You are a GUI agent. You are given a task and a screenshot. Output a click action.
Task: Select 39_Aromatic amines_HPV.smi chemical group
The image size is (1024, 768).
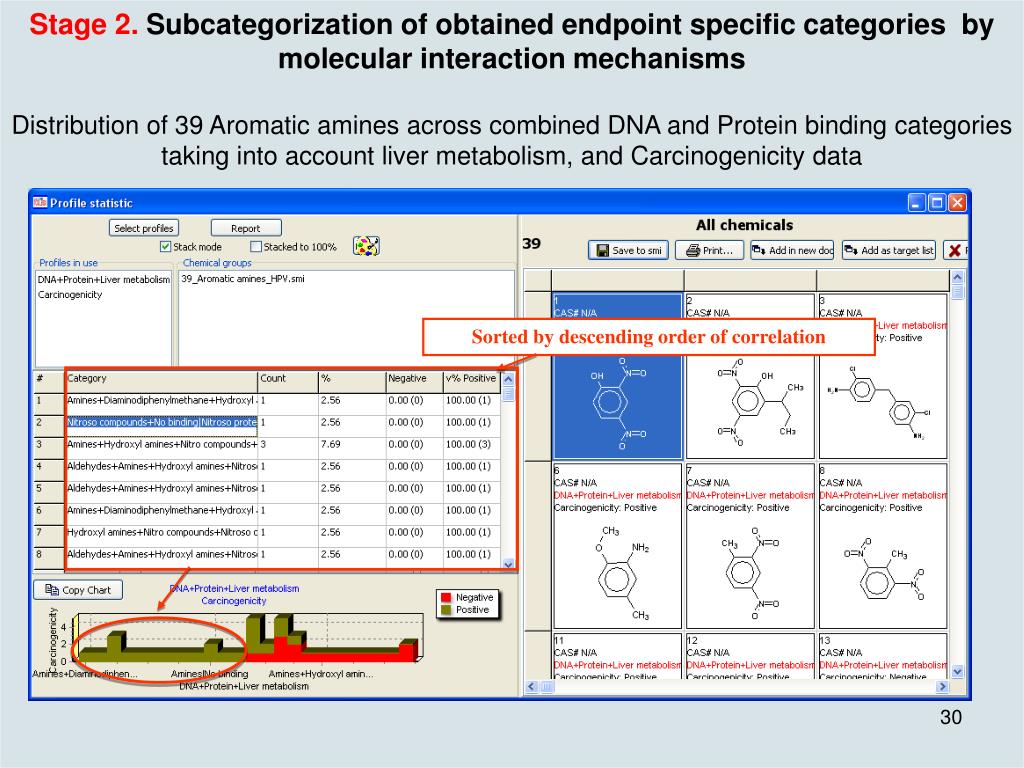(243, 279)
